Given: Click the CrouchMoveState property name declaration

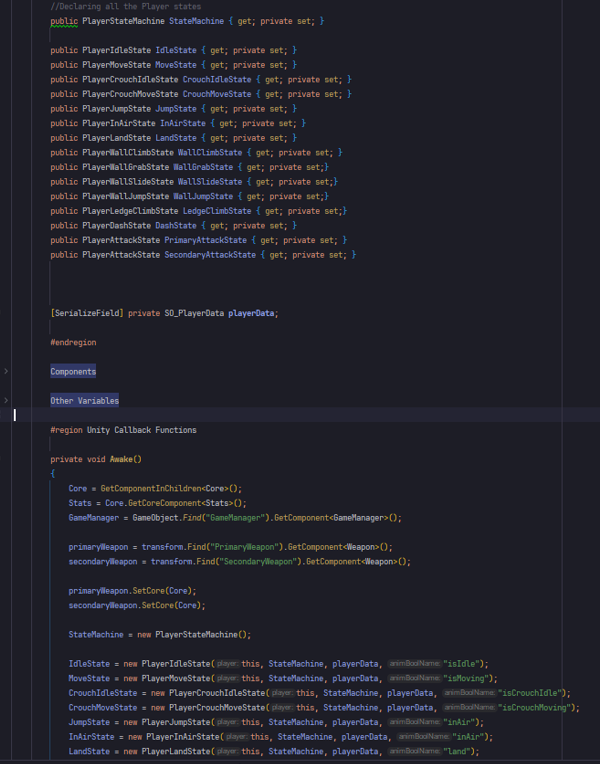Looking at the screenshot, I should 217,95.
